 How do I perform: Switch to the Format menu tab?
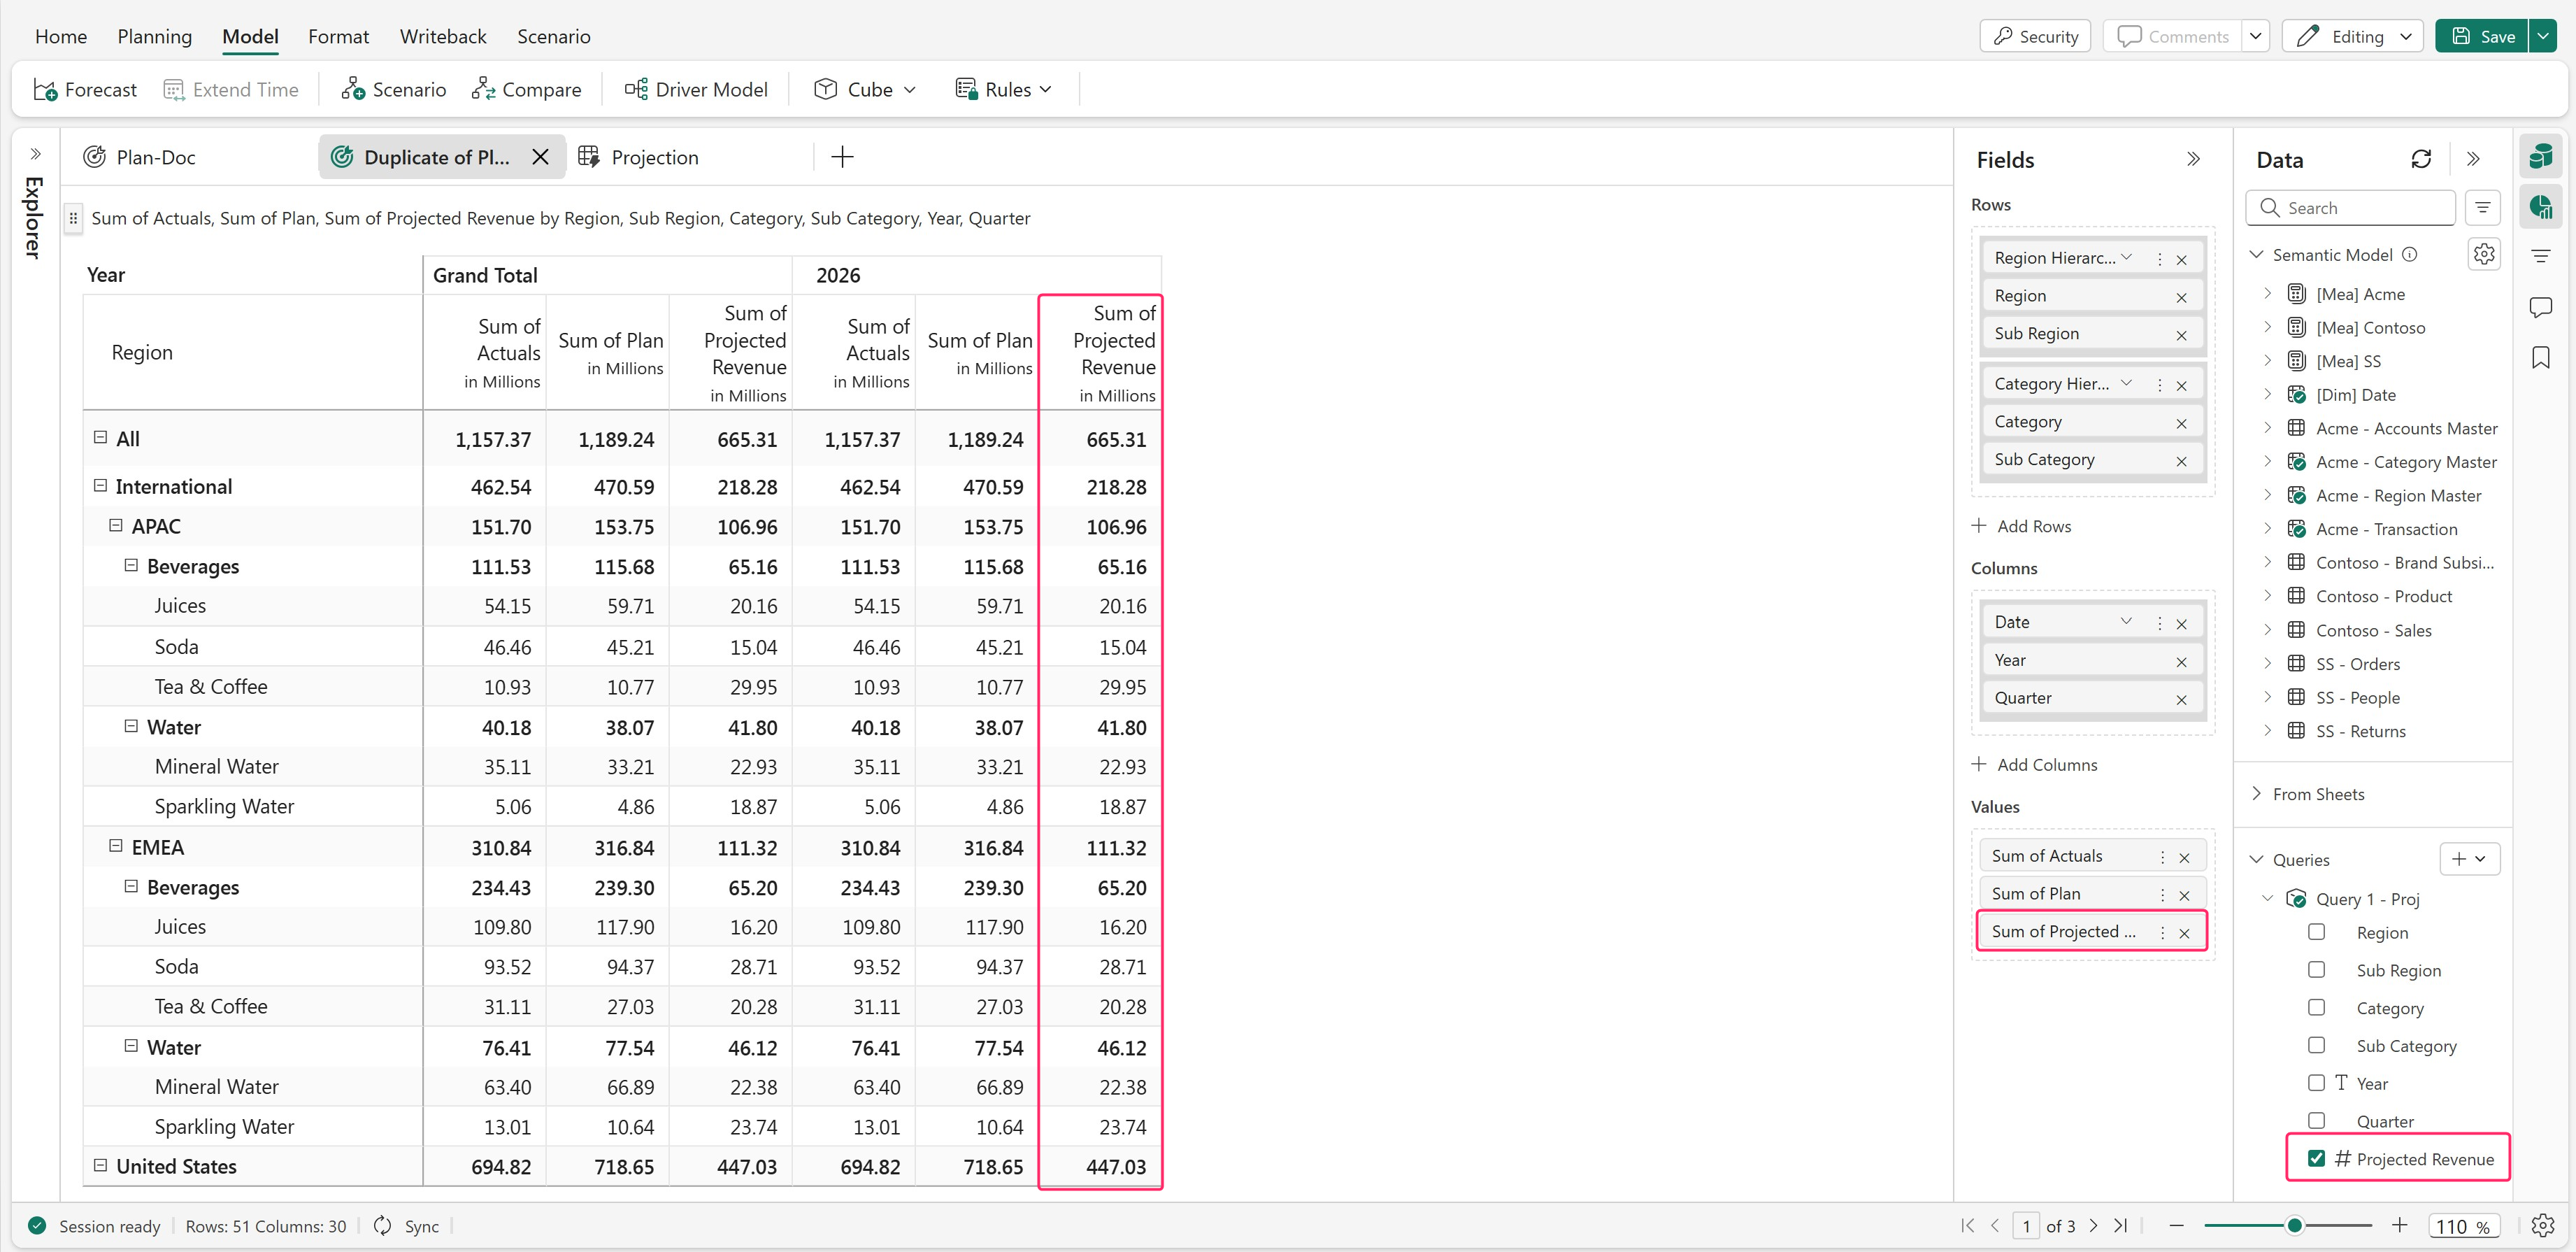point(338,37)
